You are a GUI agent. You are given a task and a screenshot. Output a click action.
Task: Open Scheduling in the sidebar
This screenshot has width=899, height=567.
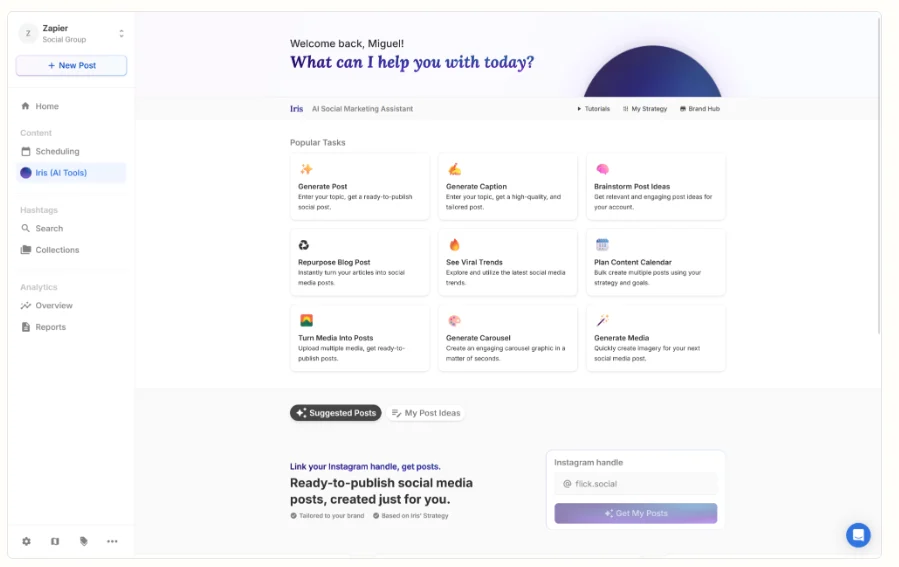57,152
